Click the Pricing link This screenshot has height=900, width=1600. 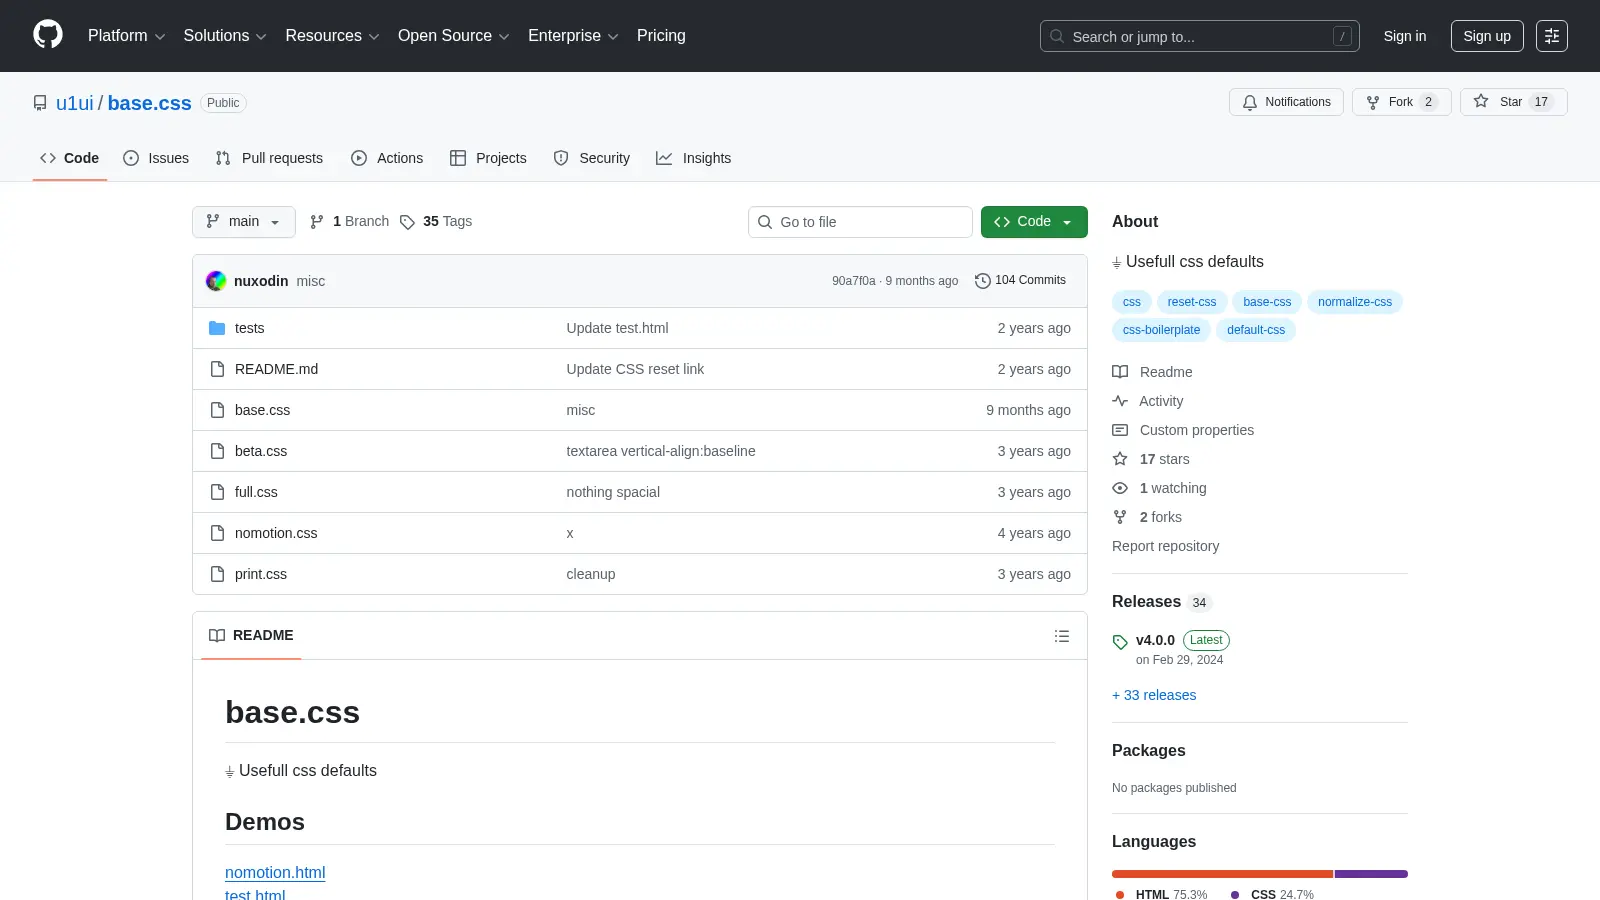tap(661, 36)
